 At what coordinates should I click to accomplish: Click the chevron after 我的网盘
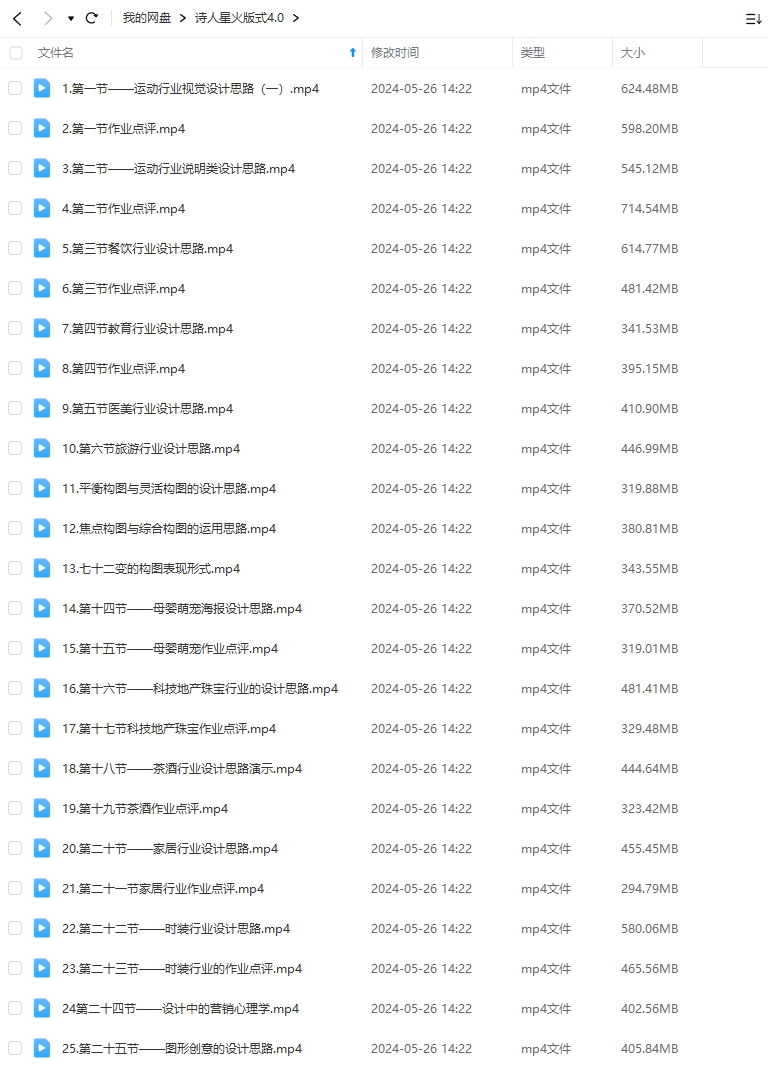(x=182, y=18)
